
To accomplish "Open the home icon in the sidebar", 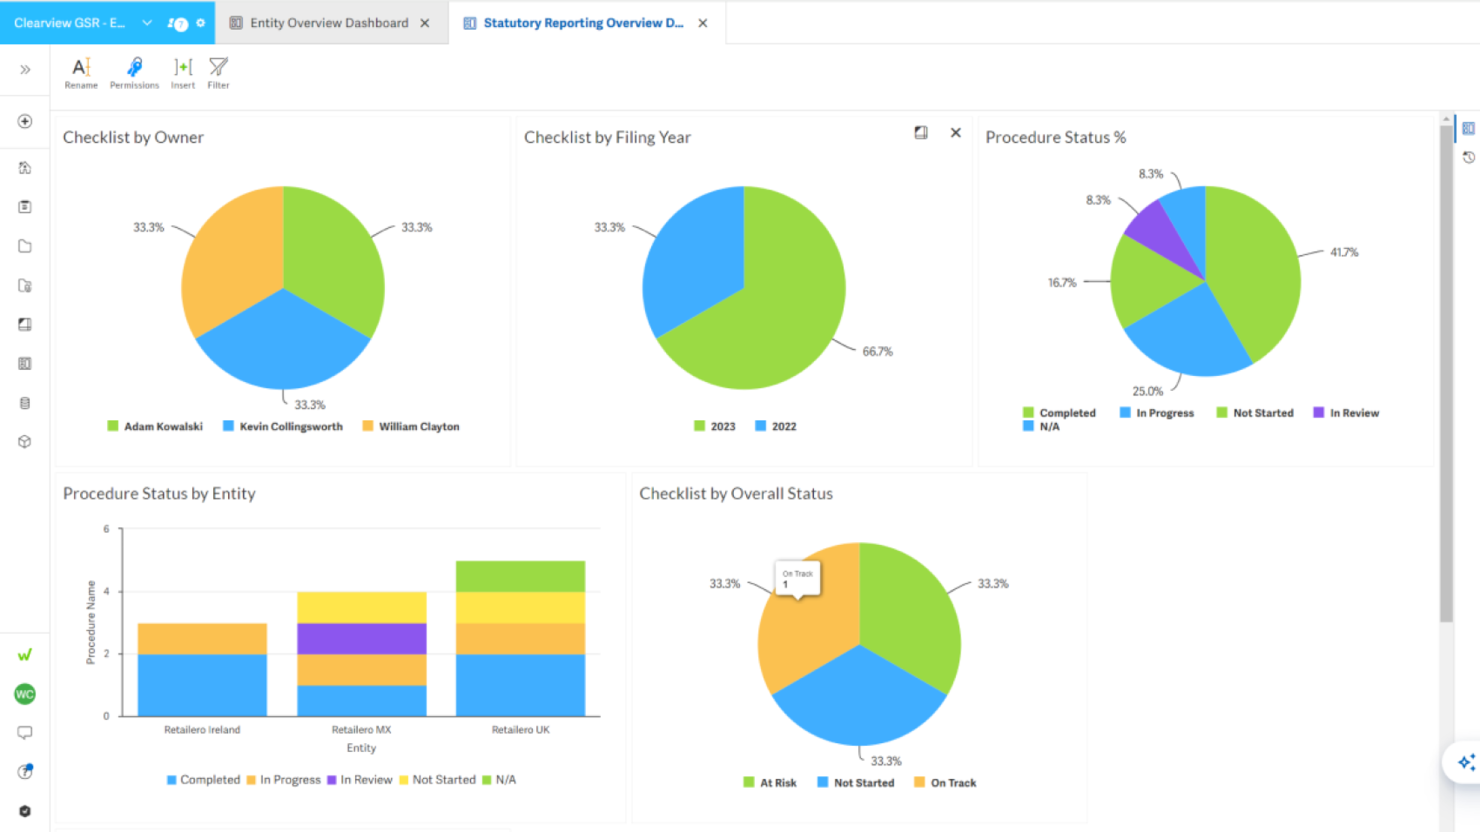I will [x=25, y=167].
